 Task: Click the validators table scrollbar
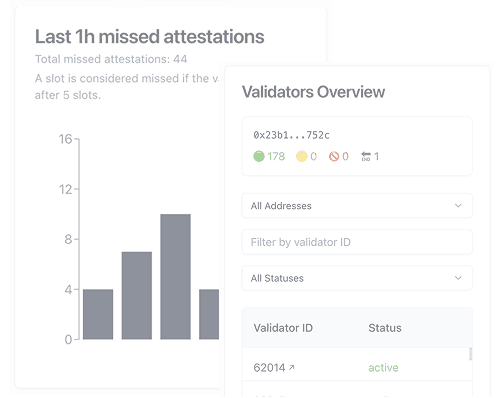[470, 354]
